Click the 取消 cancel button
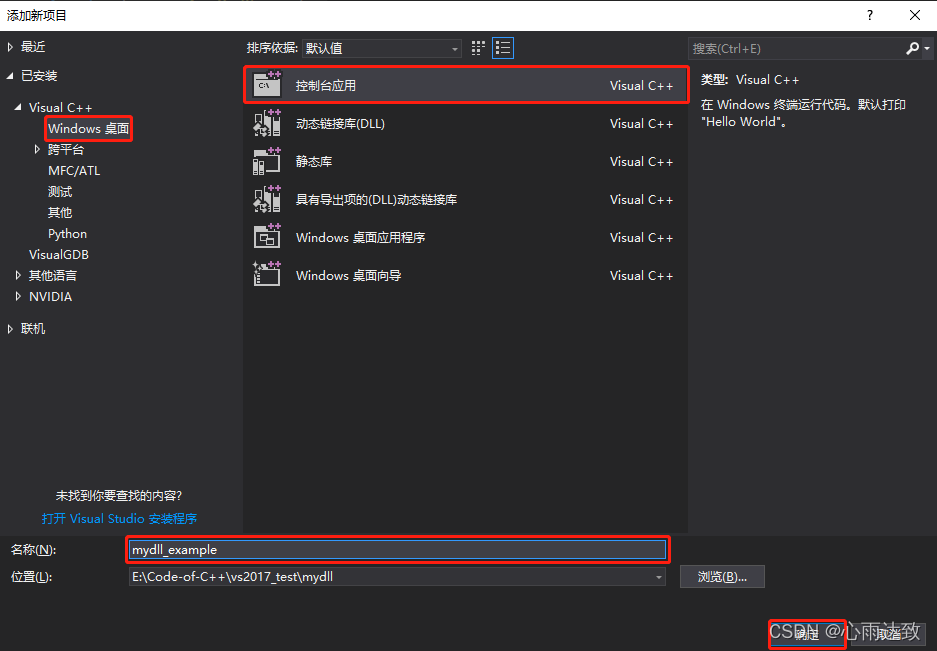Viewport: 937px width, 651px height. click(x=889, y=634)
